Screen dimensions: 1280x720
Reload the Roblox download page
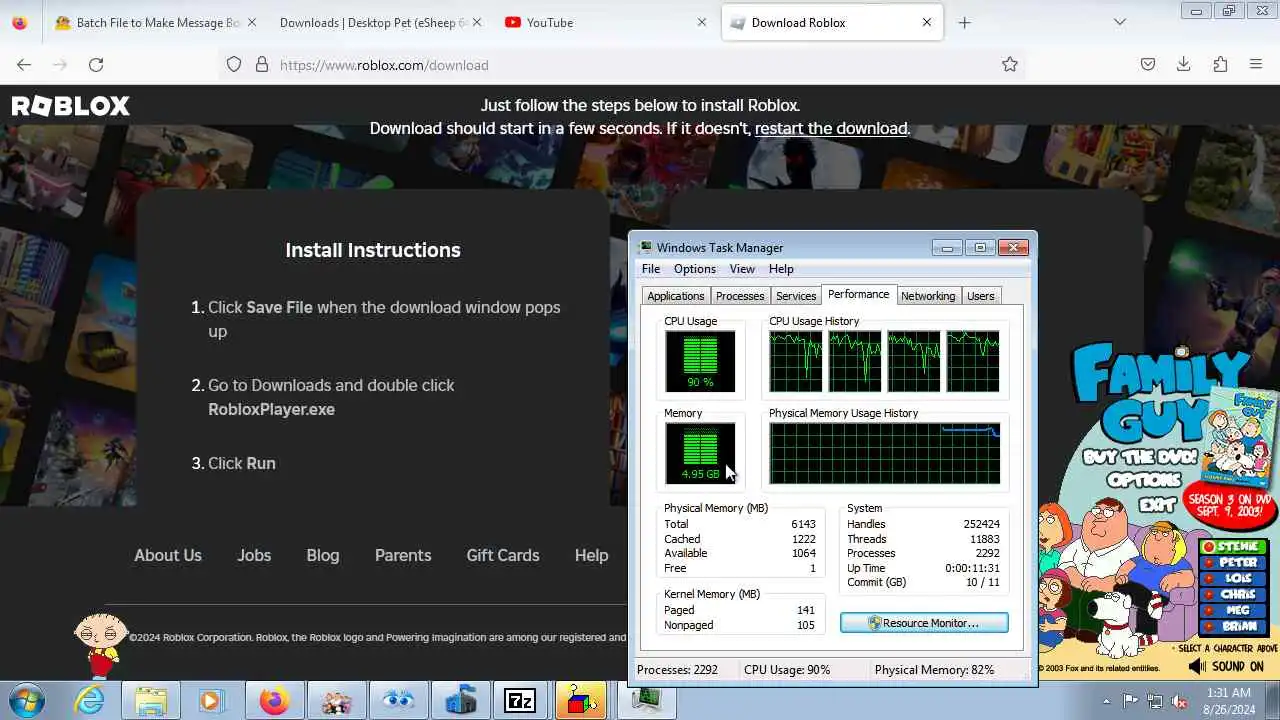pyautogui.click(x=96, y=65)
